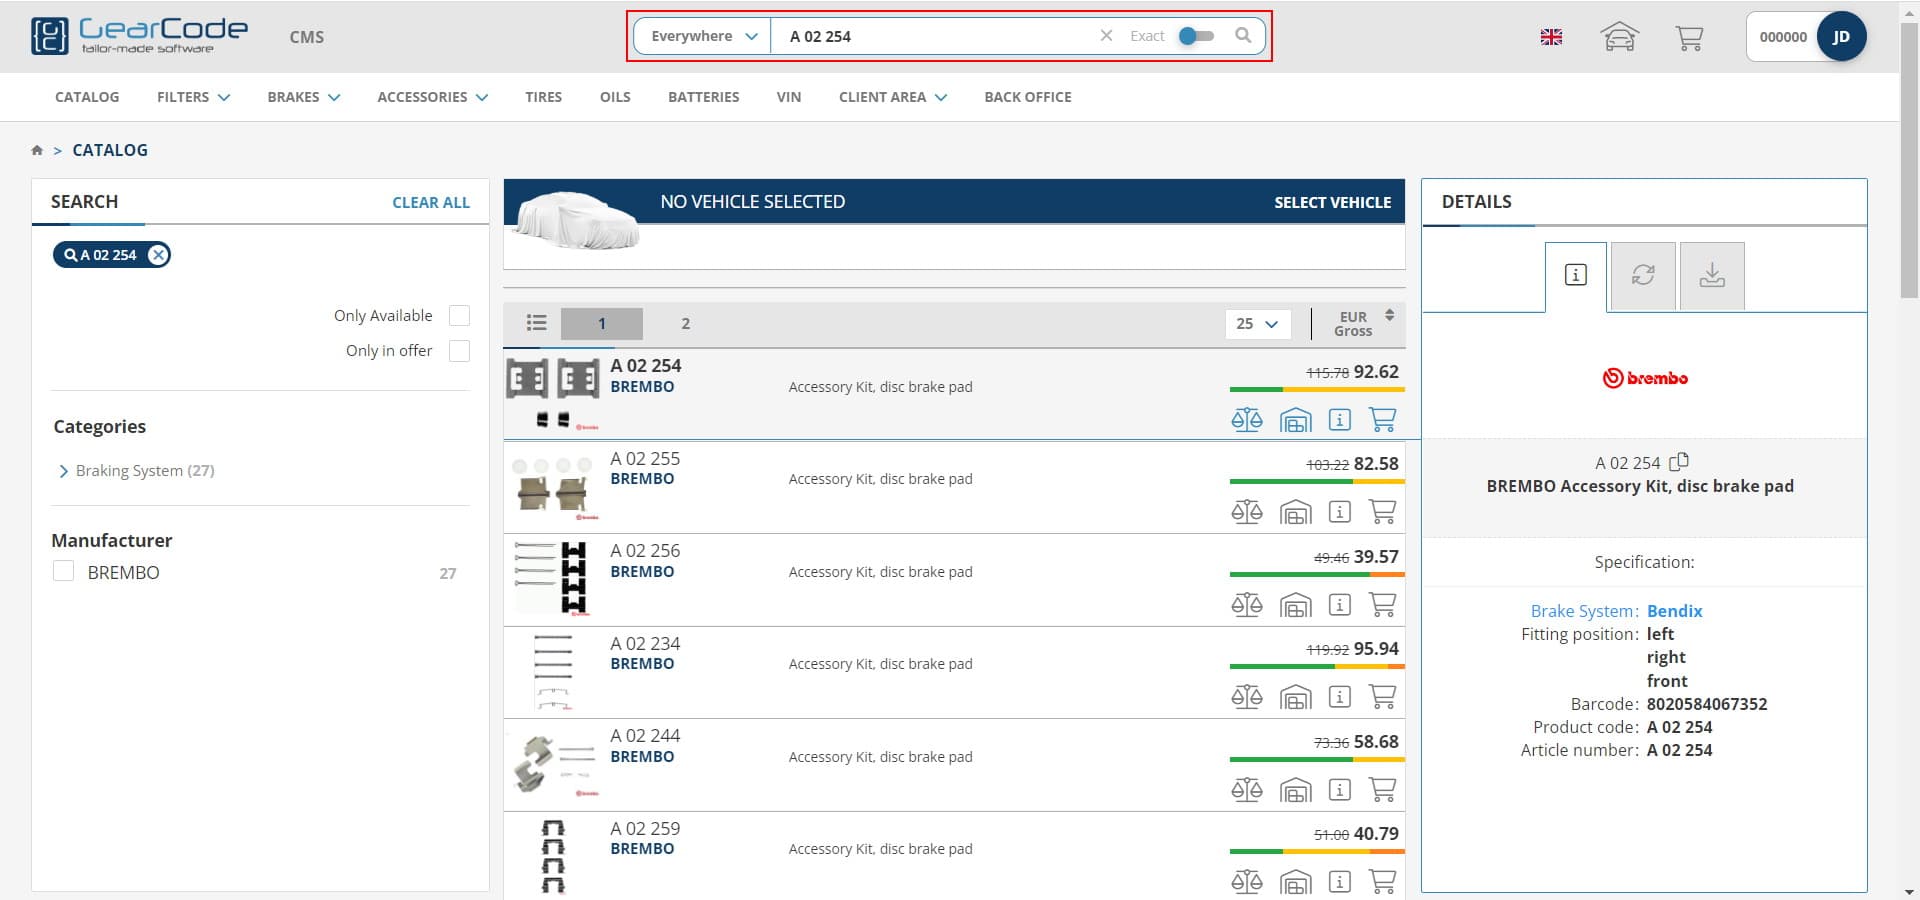Switch to list view icon
This screenshot has height=900, width=1920.
click(x=537, y=323)
